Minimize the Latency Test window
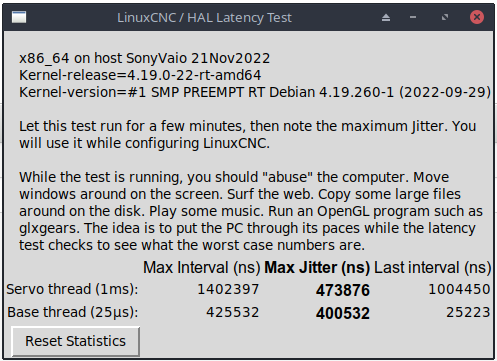The height and width of the screenshot is (361, 497). [x=413, y=17]
